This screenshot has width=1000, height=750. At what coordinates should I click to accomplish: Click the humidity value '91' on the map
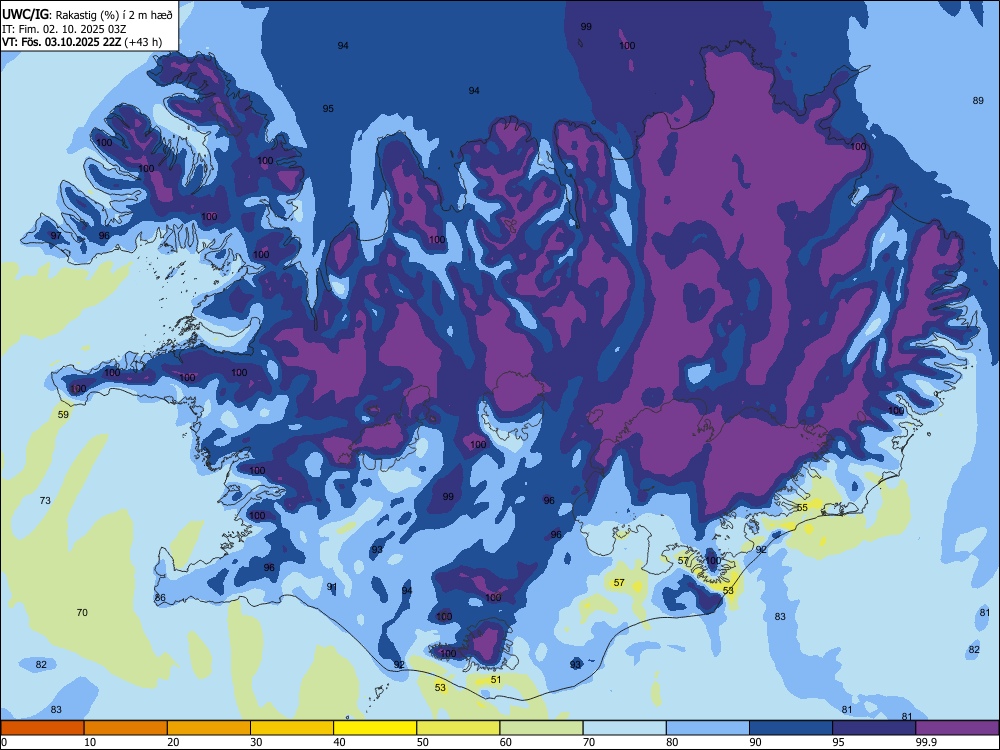coord(332,587)
